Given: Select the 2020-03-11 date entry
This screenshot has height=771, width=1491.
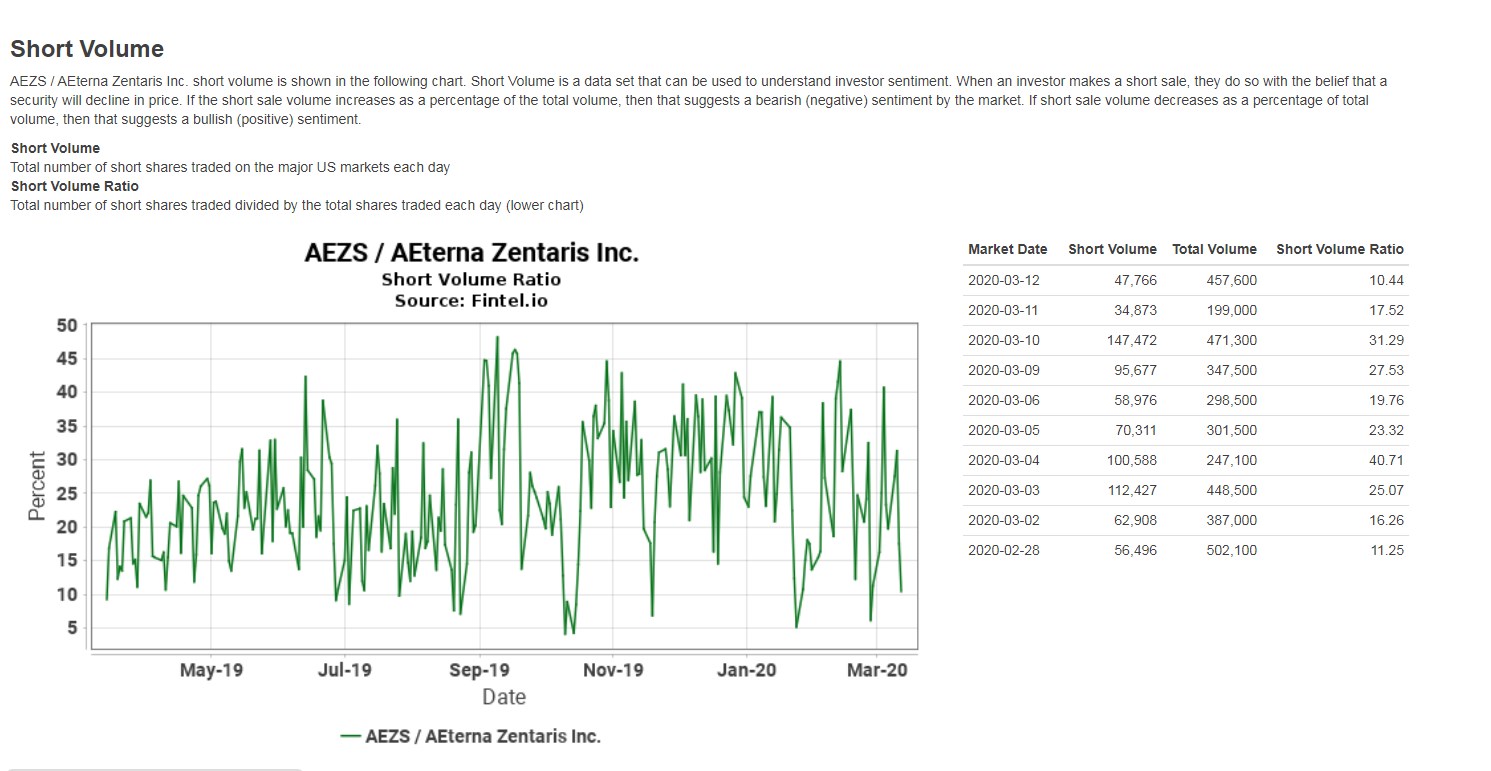Looking at the screenshot, I should coord(1004,310).
